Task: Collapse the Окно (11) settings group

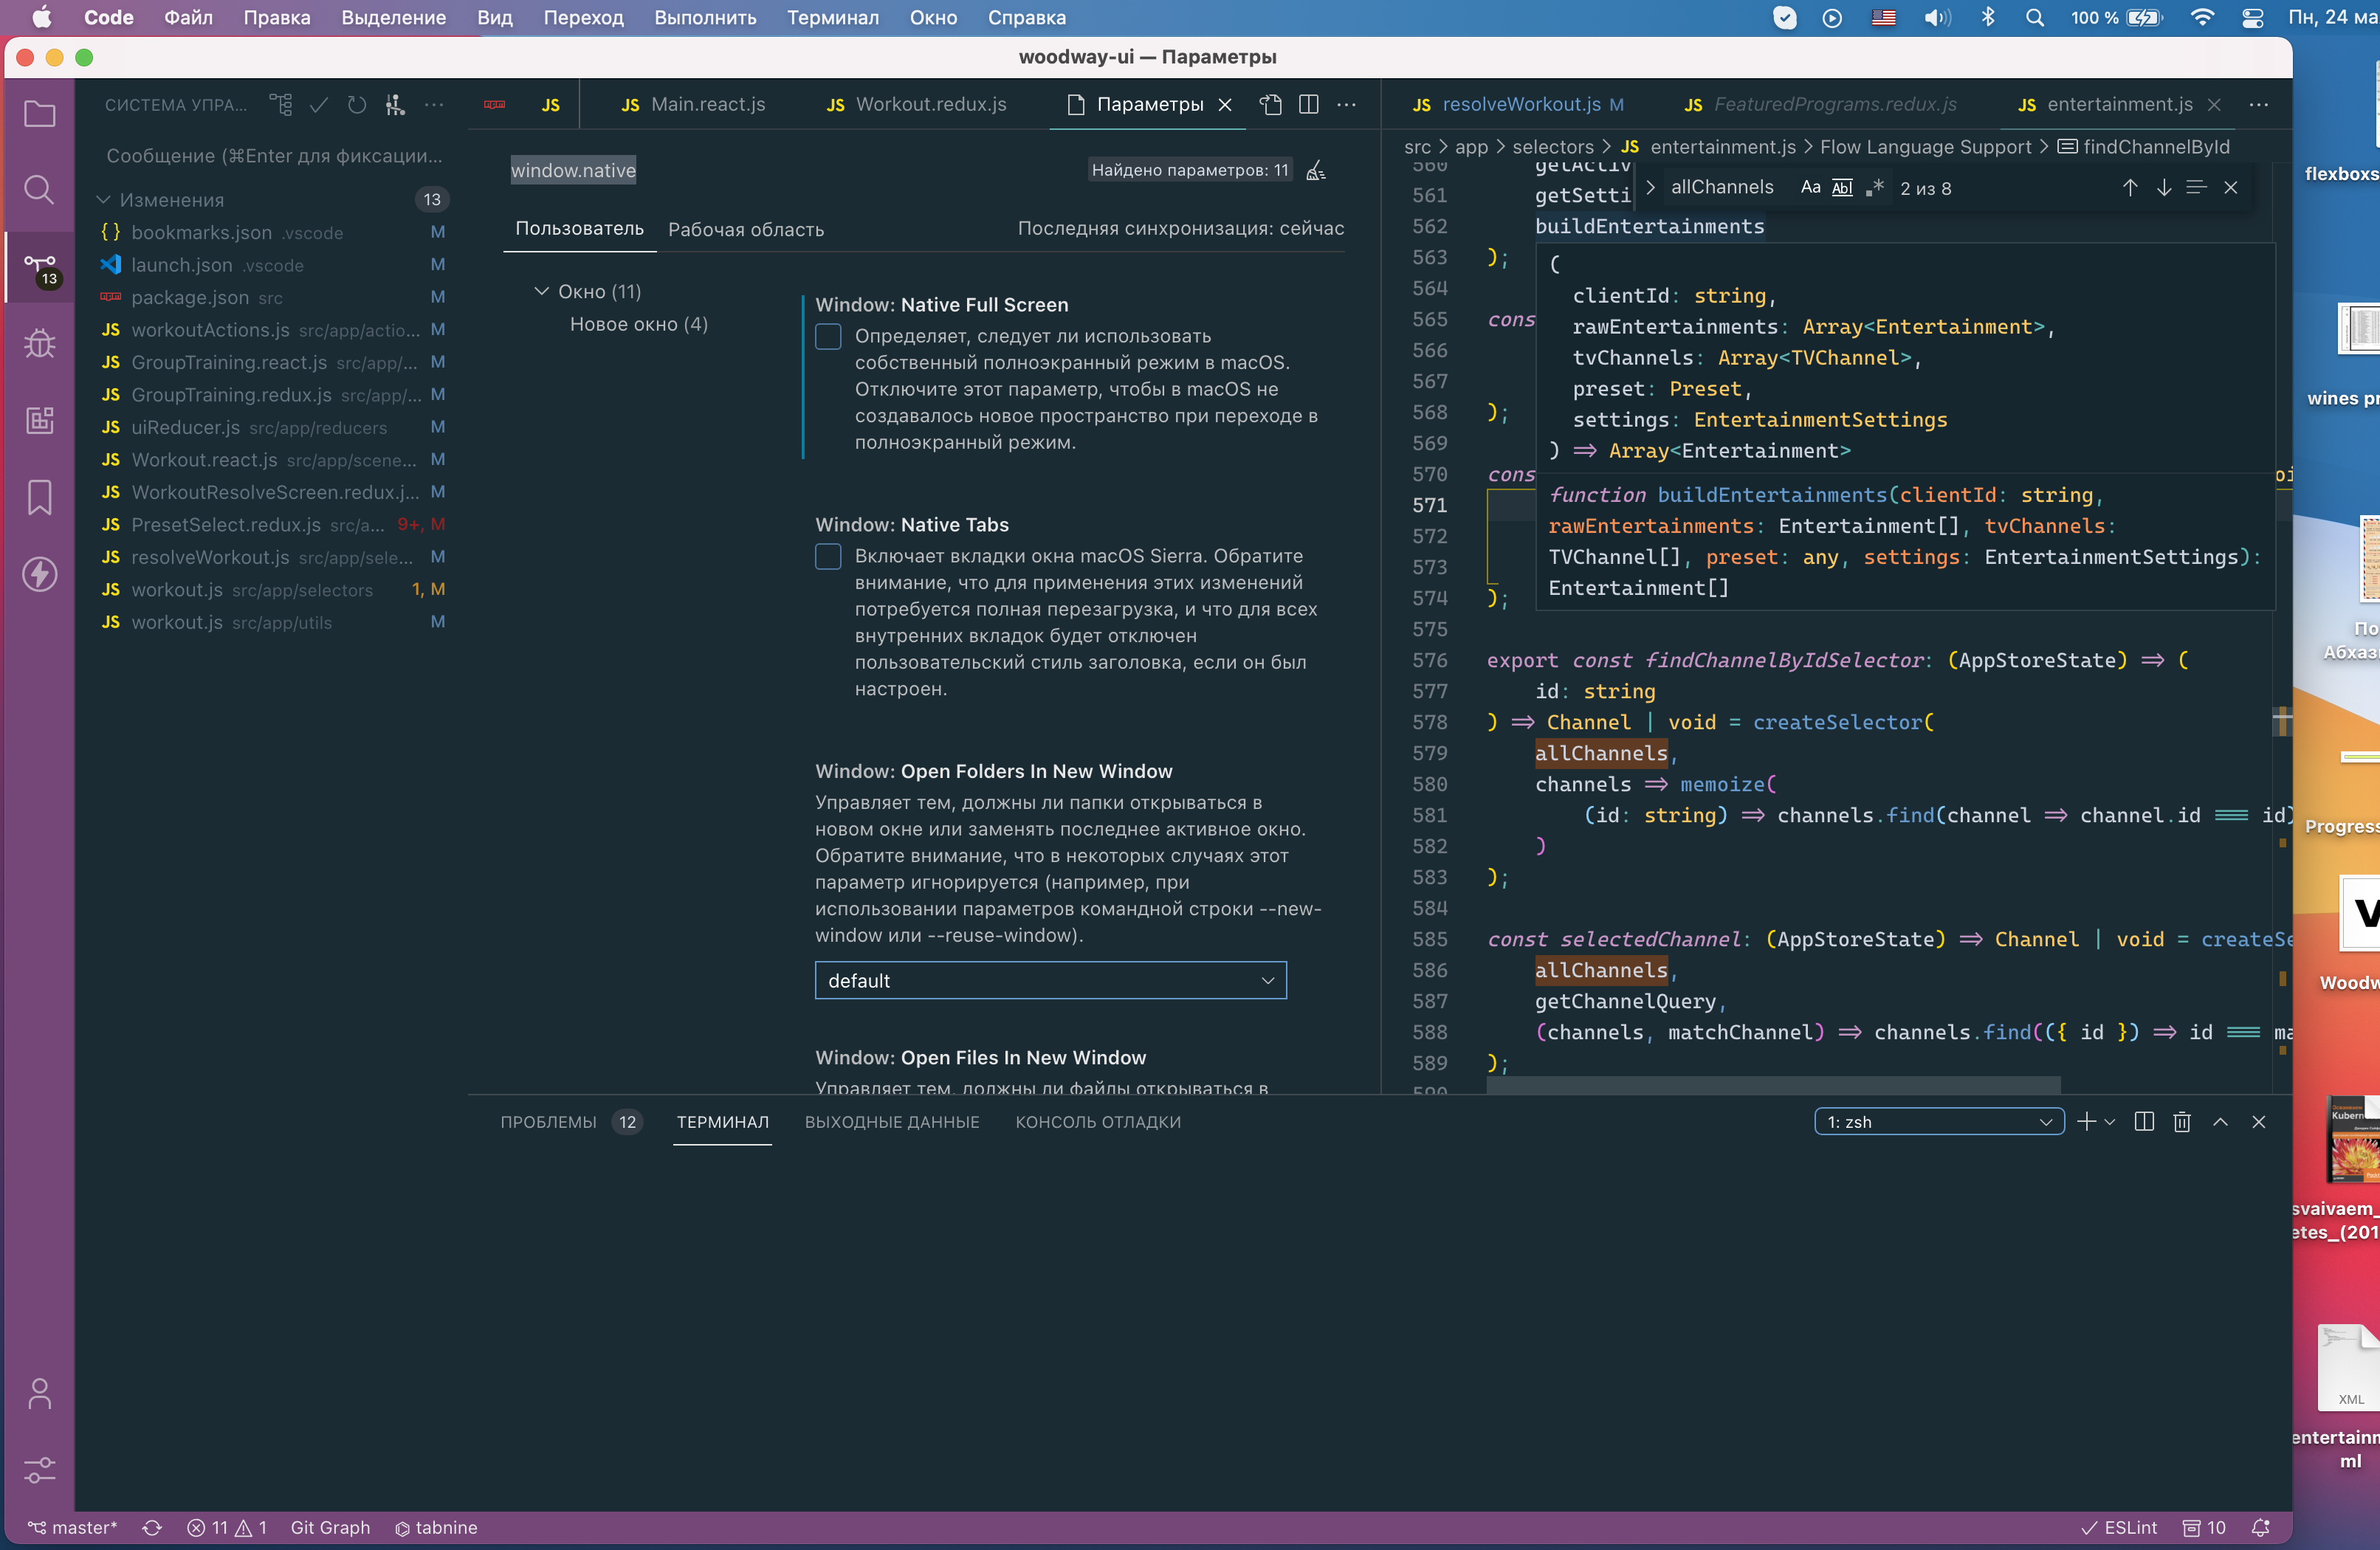Action: pyautogui.click(x=542, y=291)
